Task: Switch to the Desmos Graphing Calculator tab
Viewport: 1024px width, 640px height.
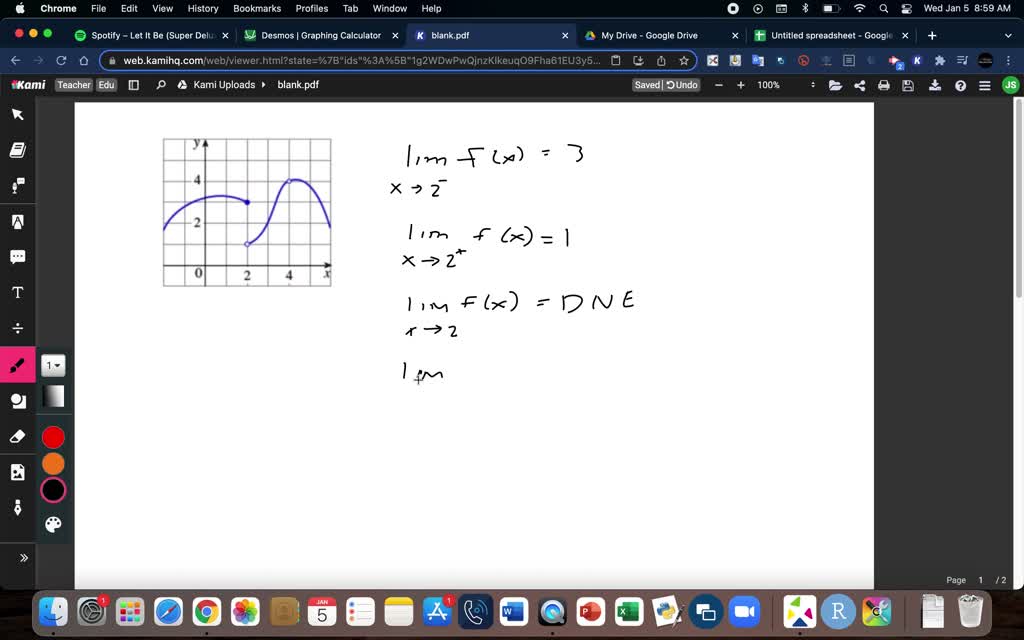Action: click(318, 34)
